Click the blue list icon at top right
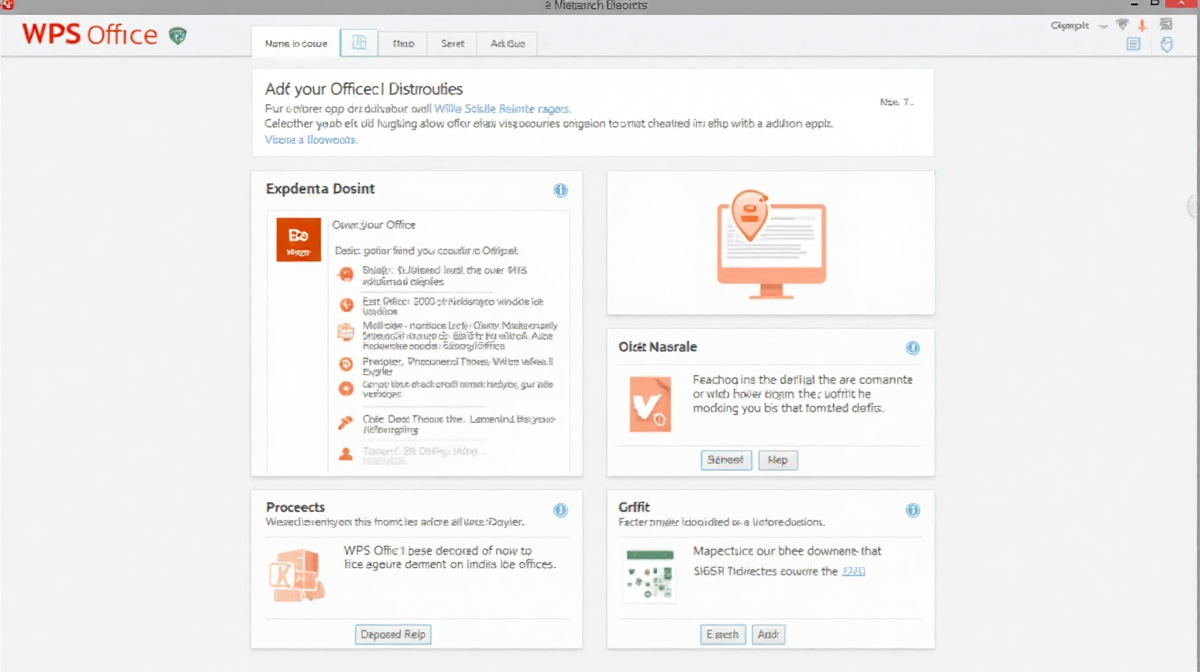Image resolution: width=1200 pixels, height=672 pixels. pos(1133,44)
